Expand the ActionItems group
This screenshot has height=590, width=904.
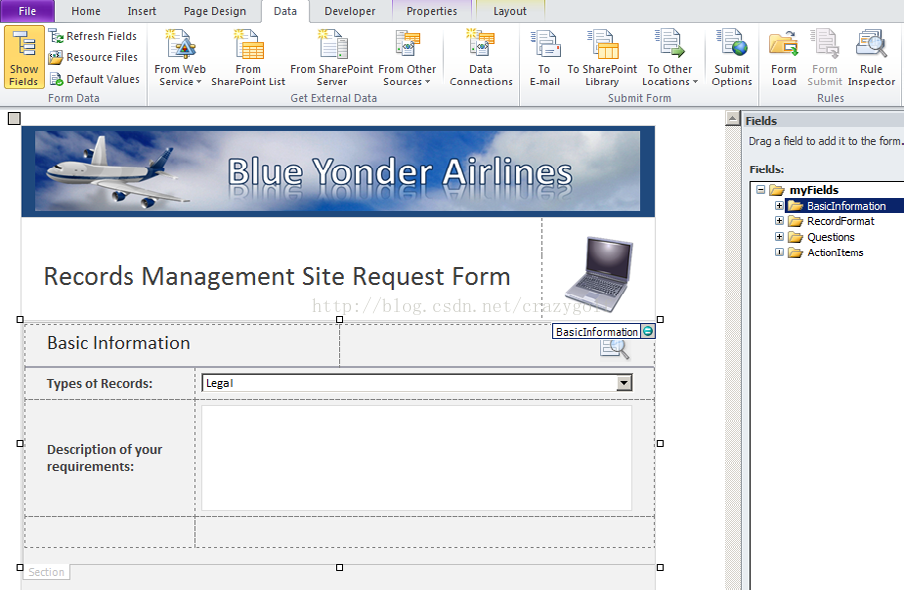click(779, 252)
